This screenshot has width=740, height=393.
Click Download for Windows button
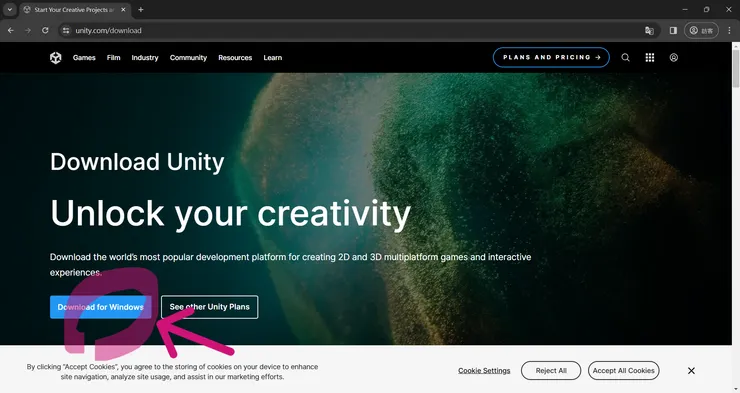(101, 307)
